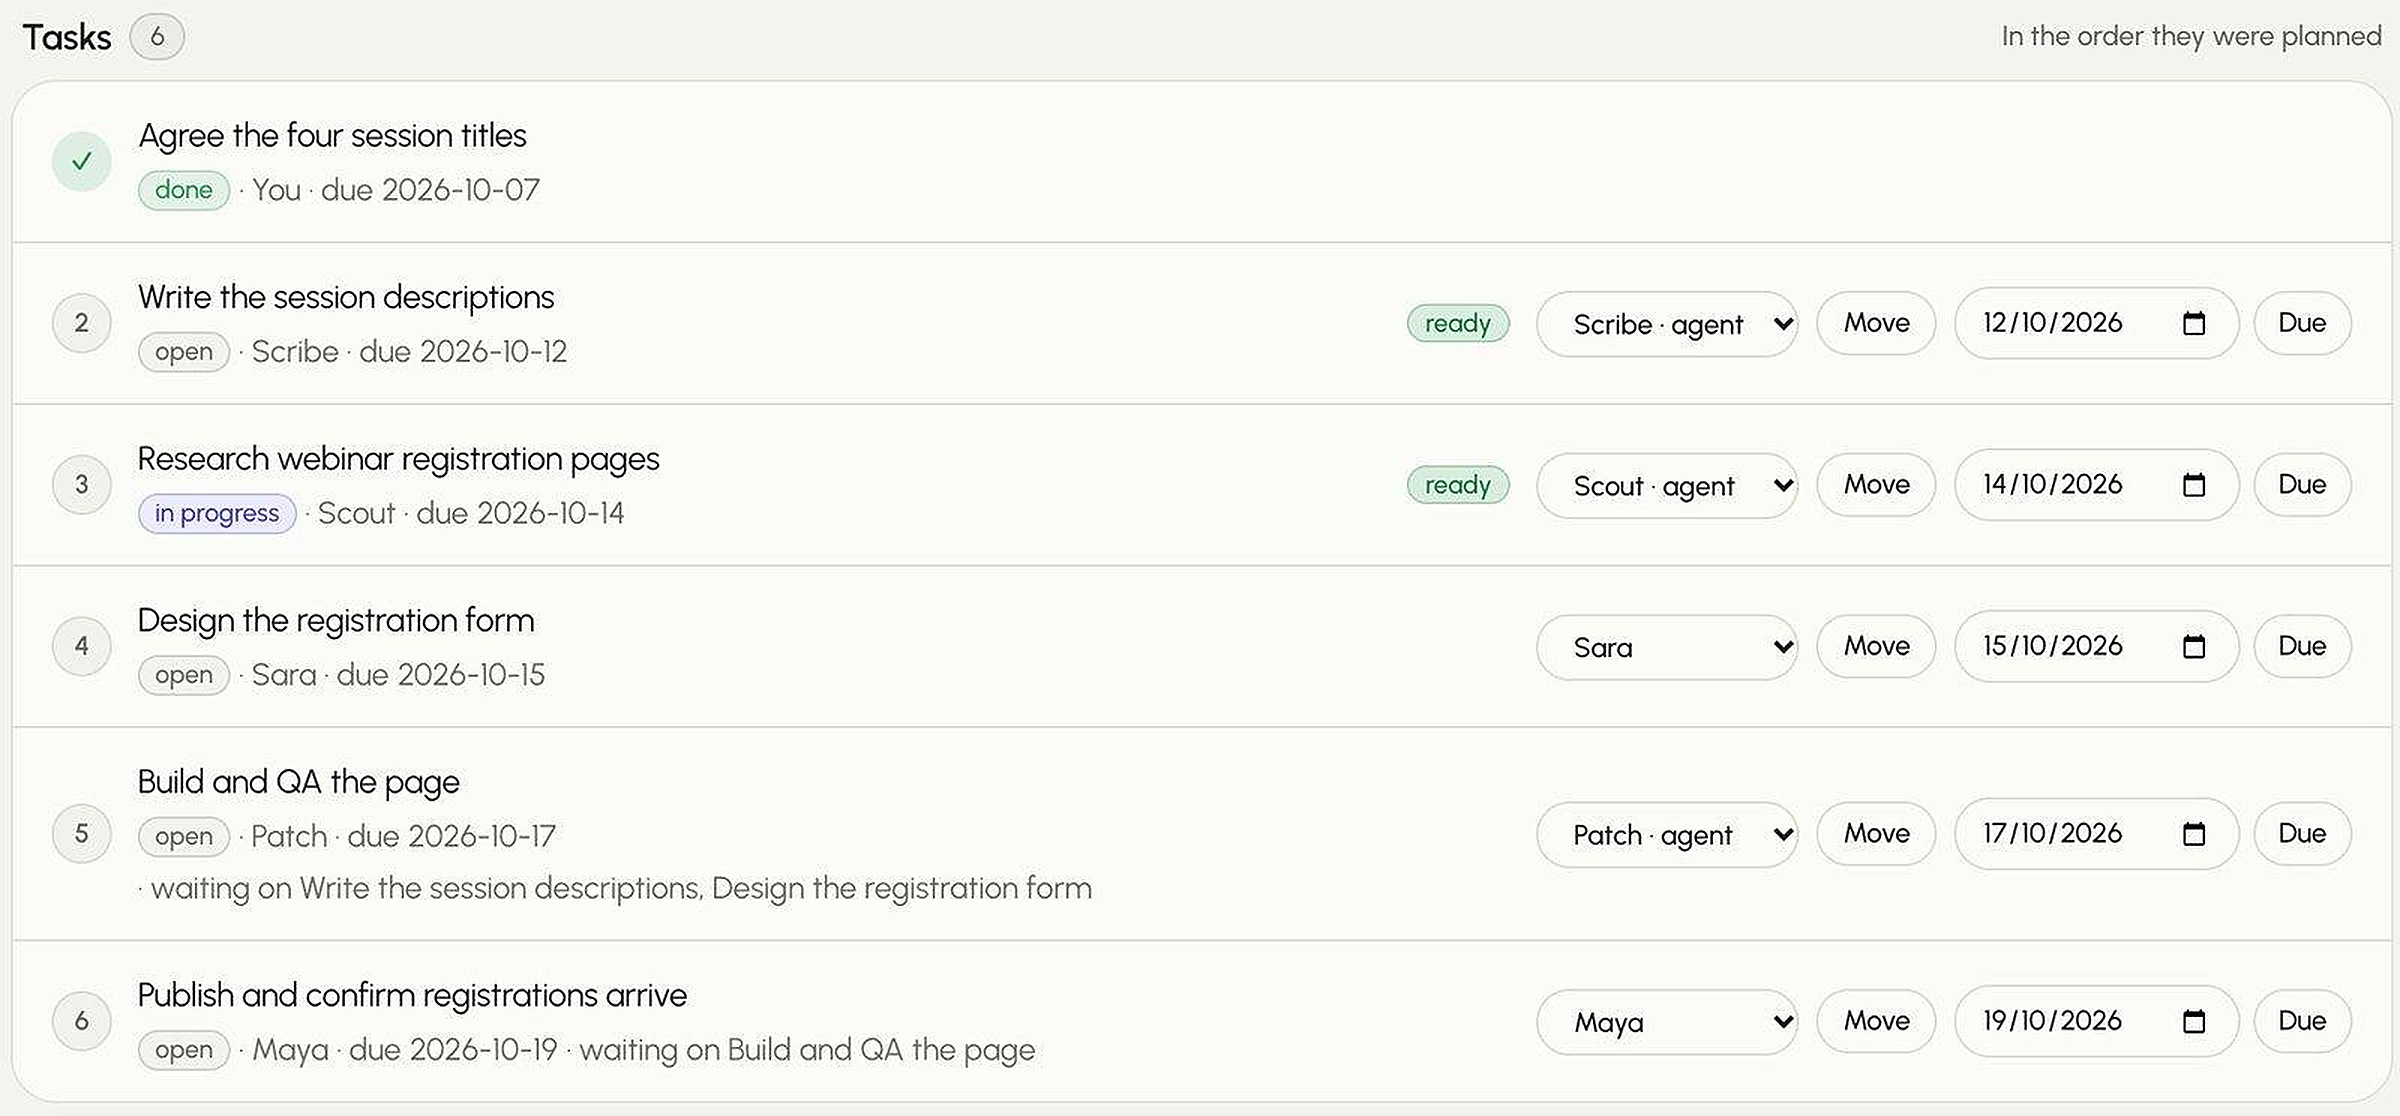Click Move for Write the session descriptions

1876,323
